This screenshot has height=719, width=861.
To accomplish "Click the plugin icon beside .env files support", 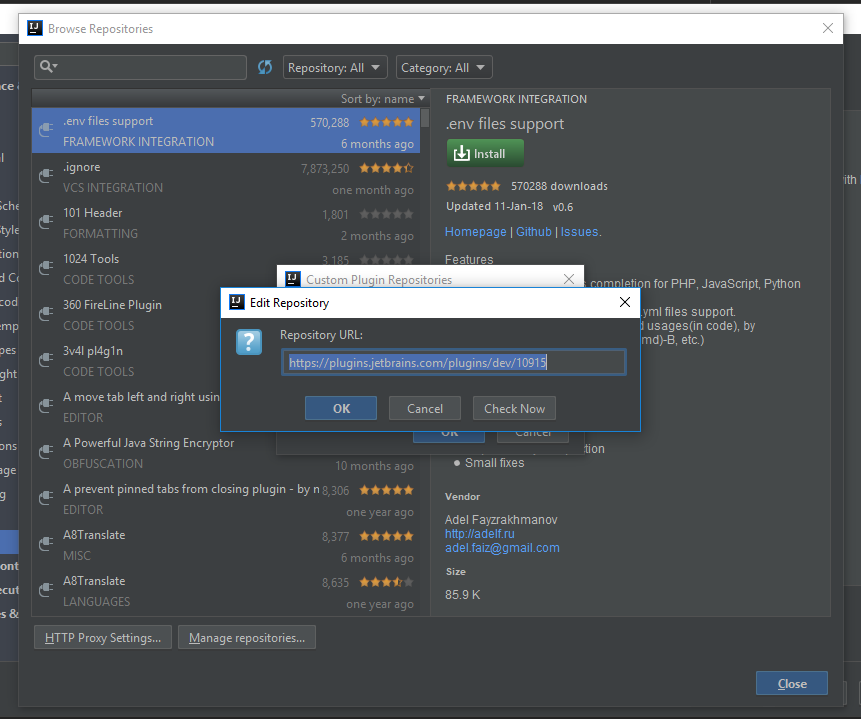I will (x=46, y=130).
